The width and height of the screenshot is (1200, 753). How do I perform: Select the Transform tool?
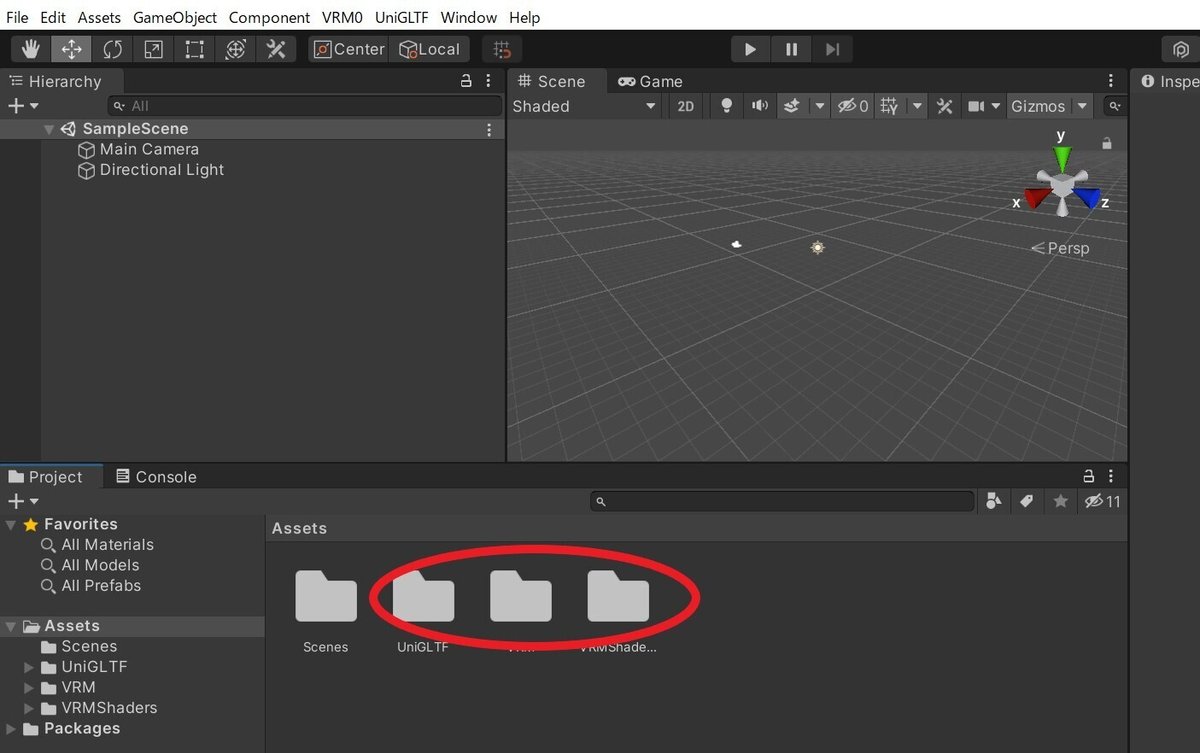click(235, 49)
